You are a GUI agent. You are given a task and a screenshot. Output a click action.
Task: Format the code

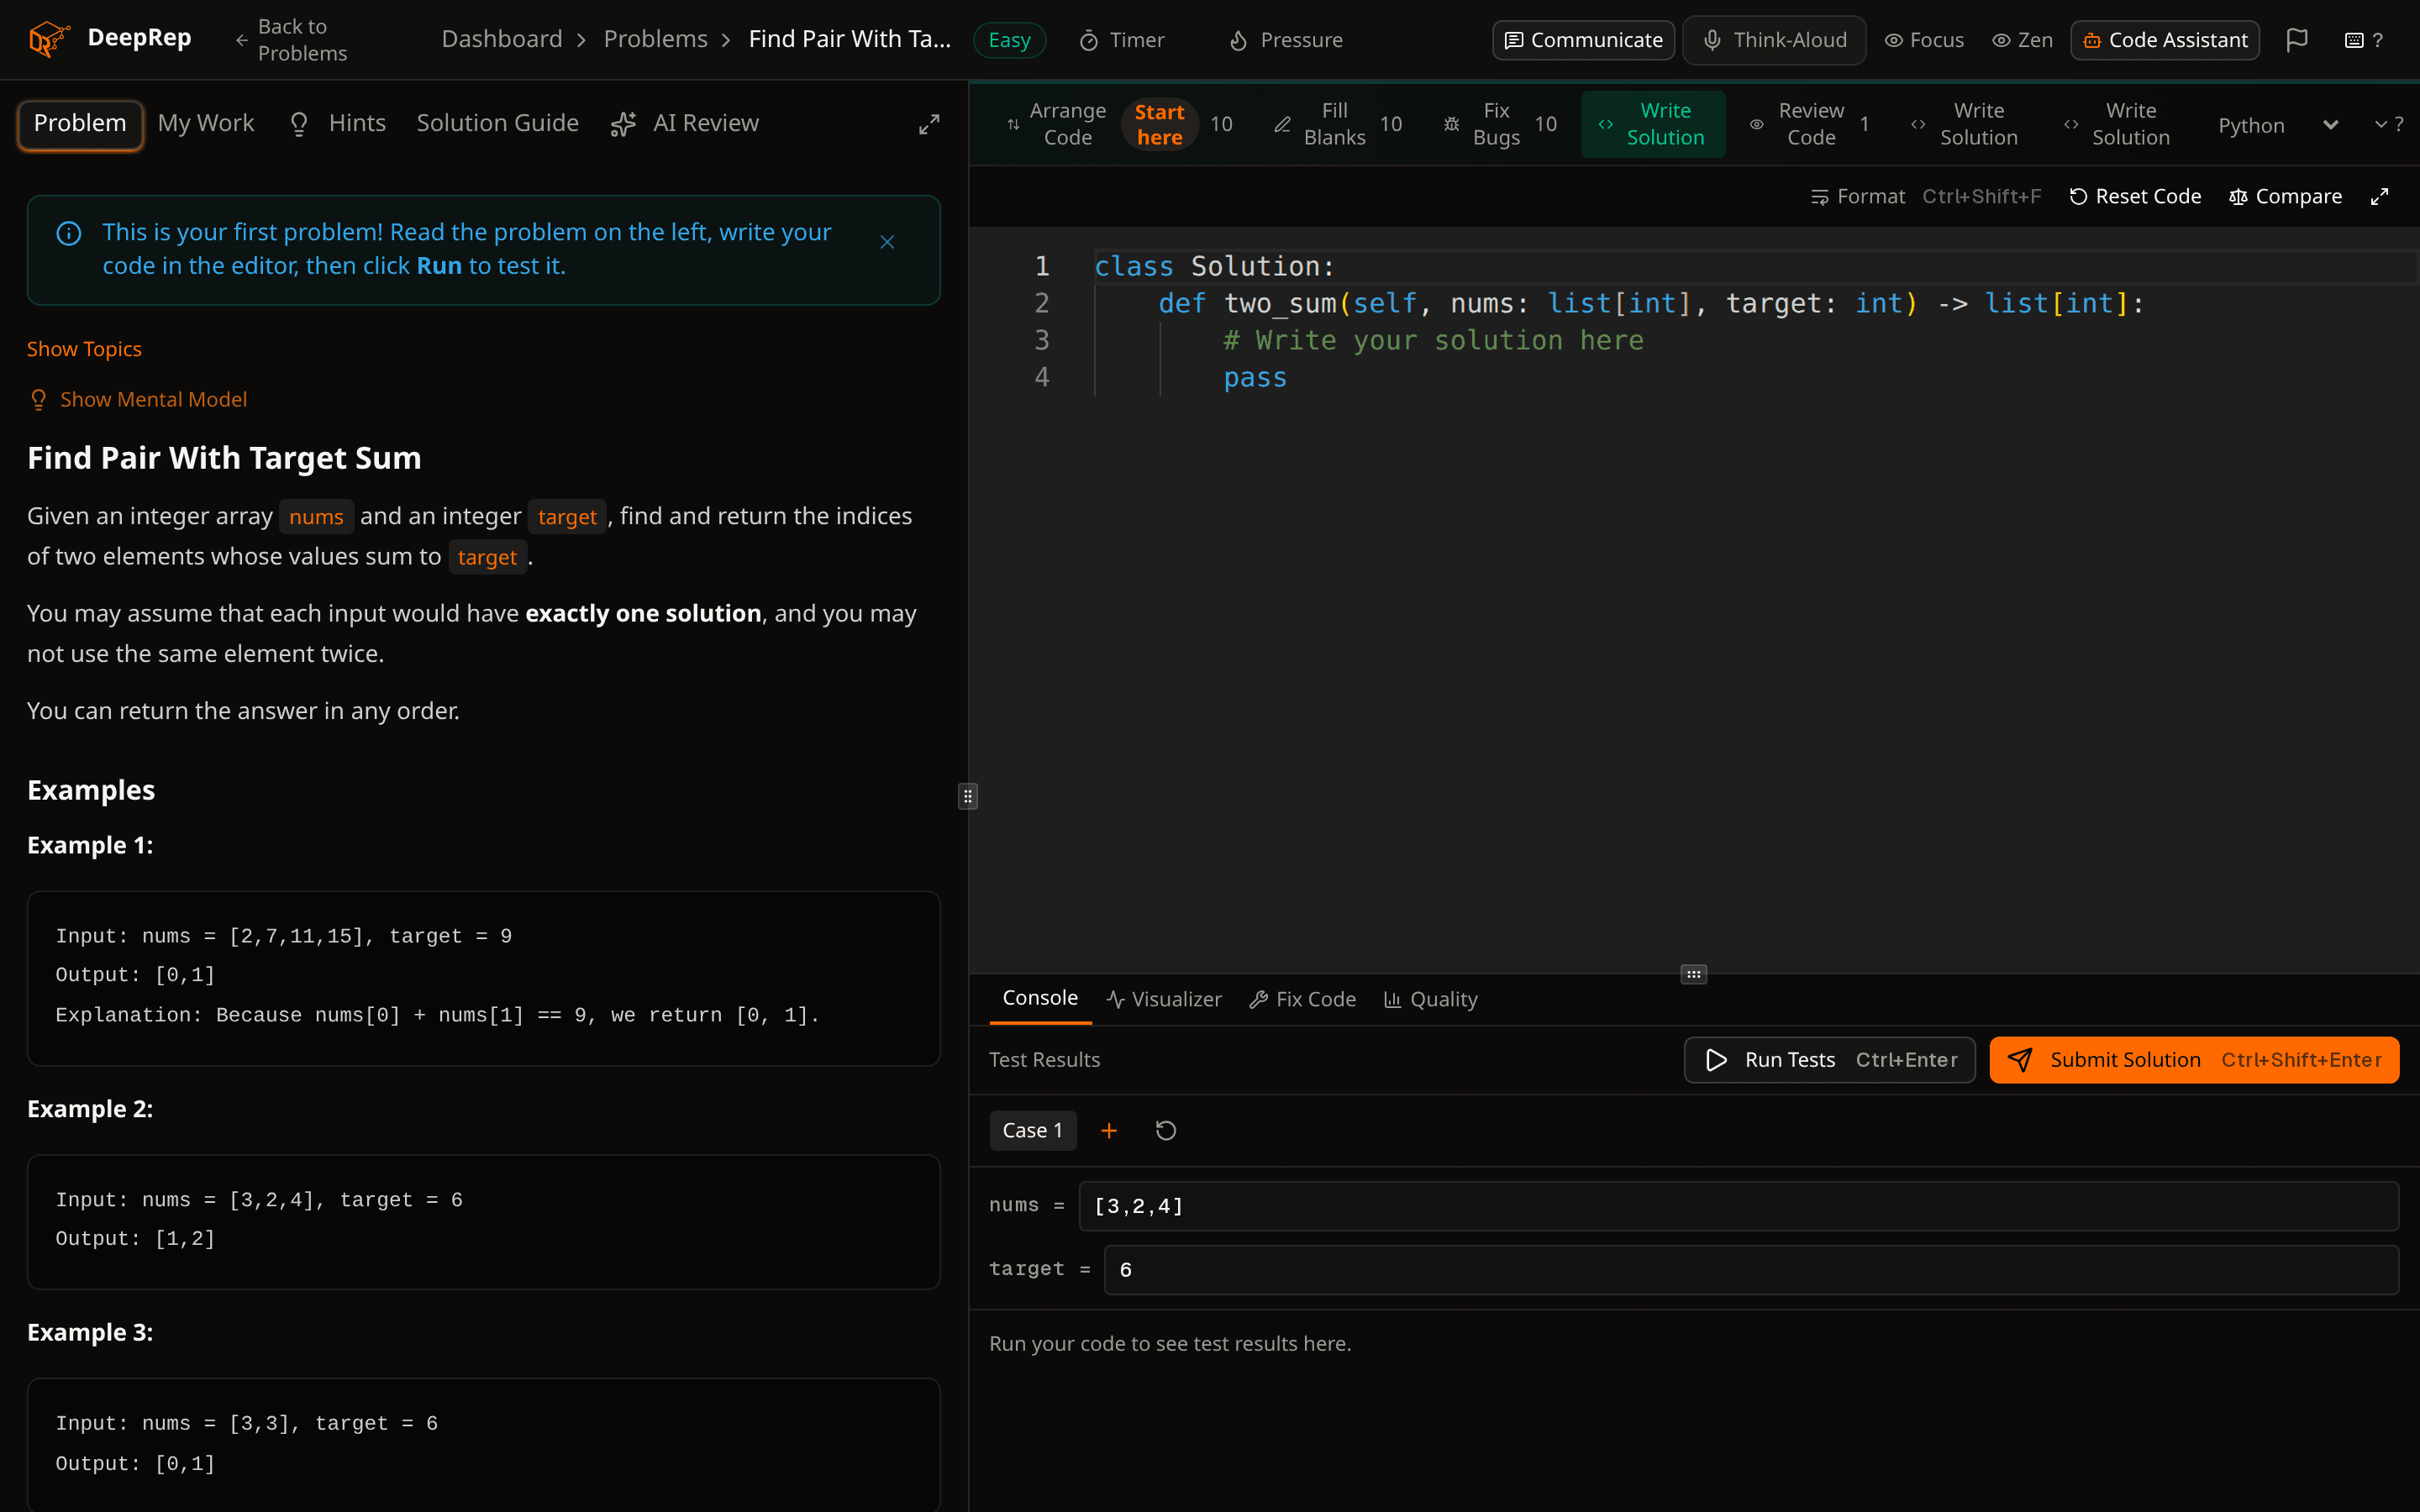(1926, 196)
